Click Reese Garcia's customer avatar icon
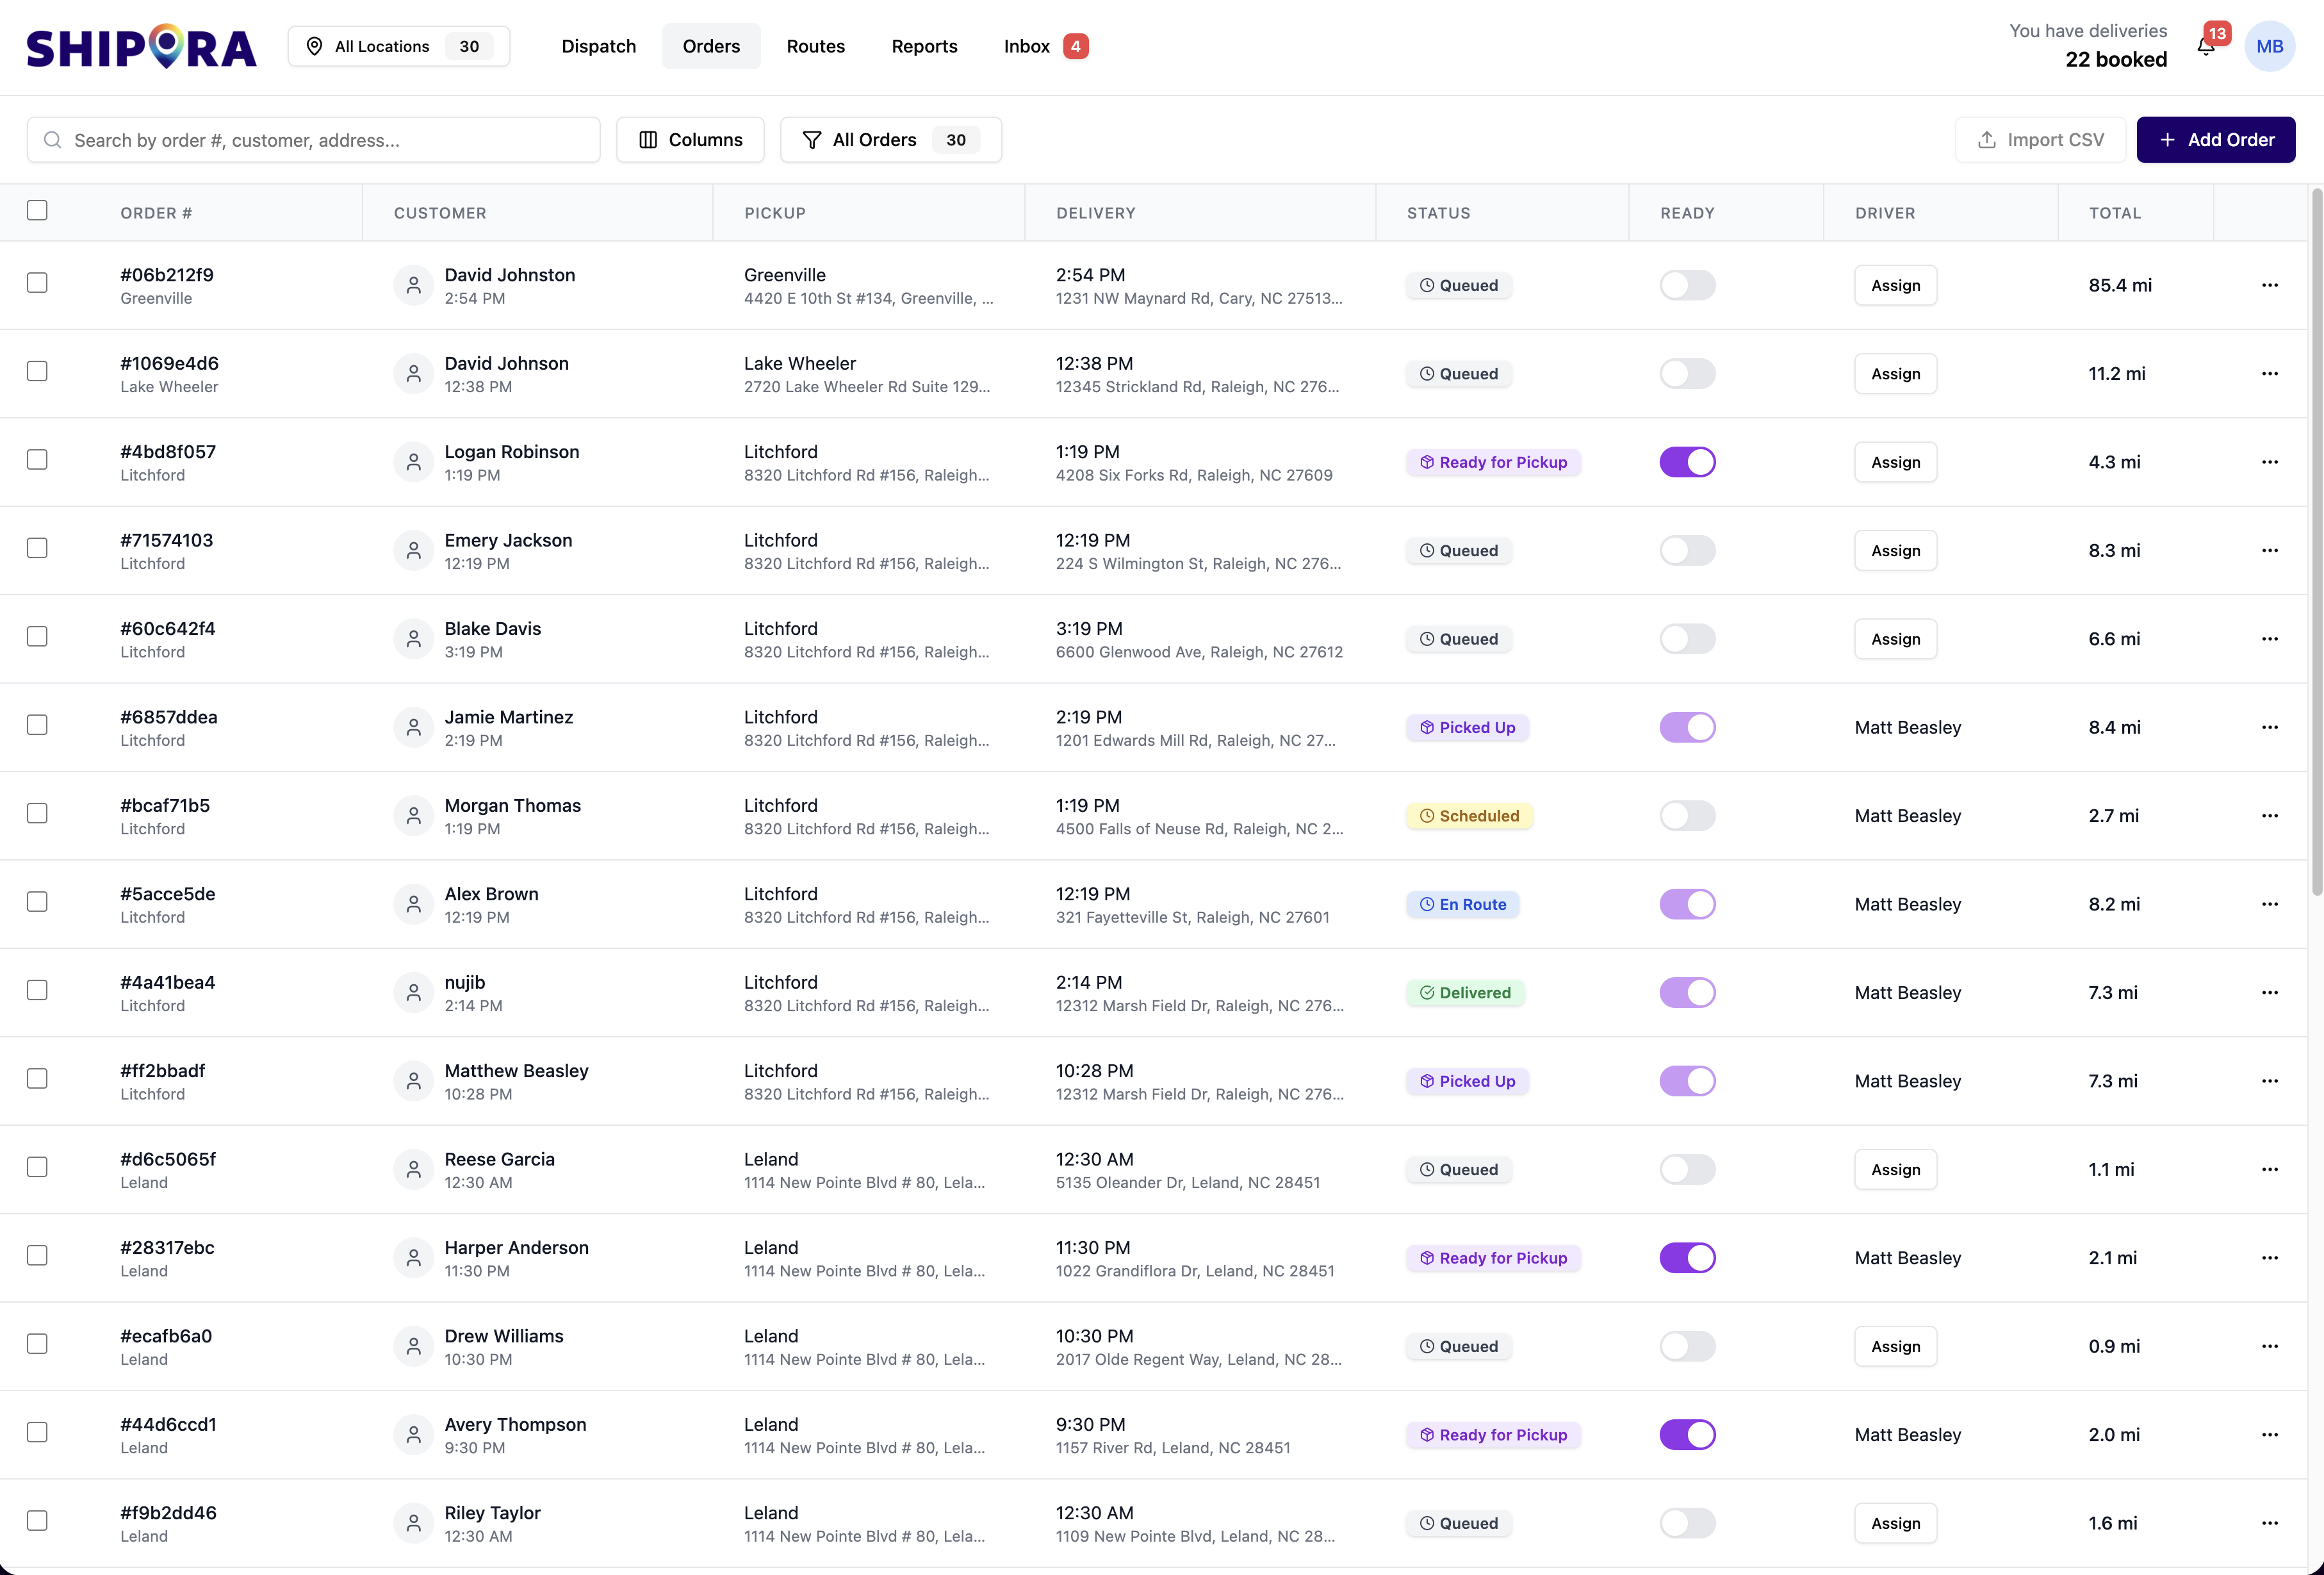Viewport: 2324px width, 1575px height. click(413, 1170)
